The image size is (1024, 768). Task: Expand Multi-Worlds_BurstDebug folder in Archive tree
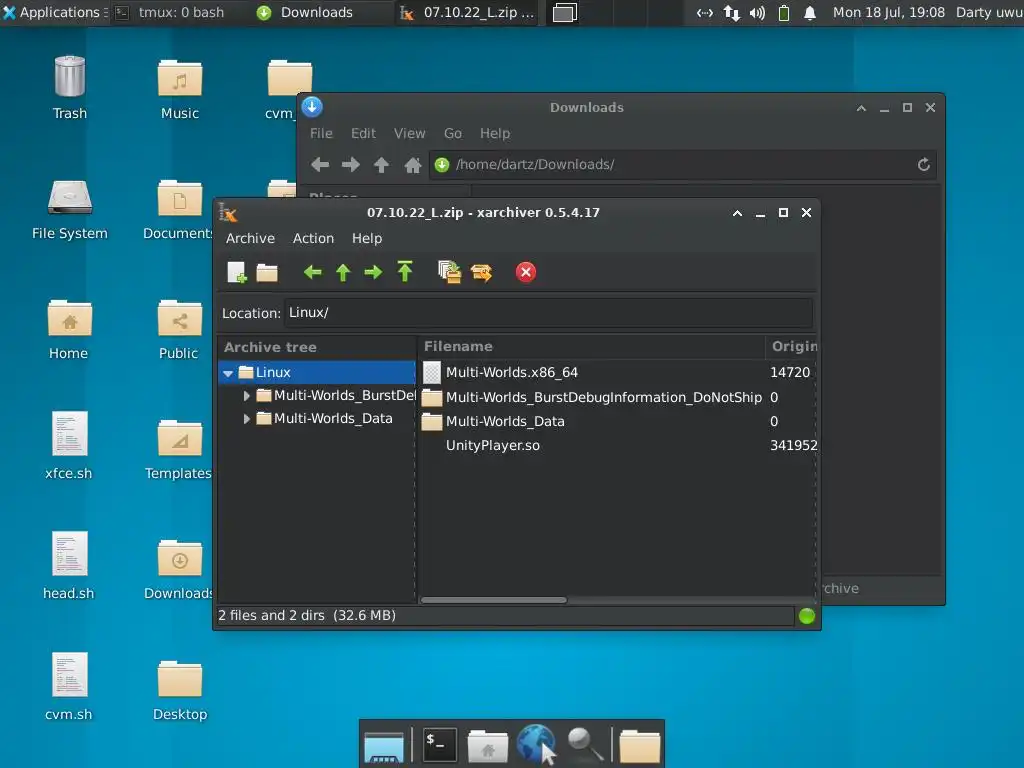click(246, 396)
